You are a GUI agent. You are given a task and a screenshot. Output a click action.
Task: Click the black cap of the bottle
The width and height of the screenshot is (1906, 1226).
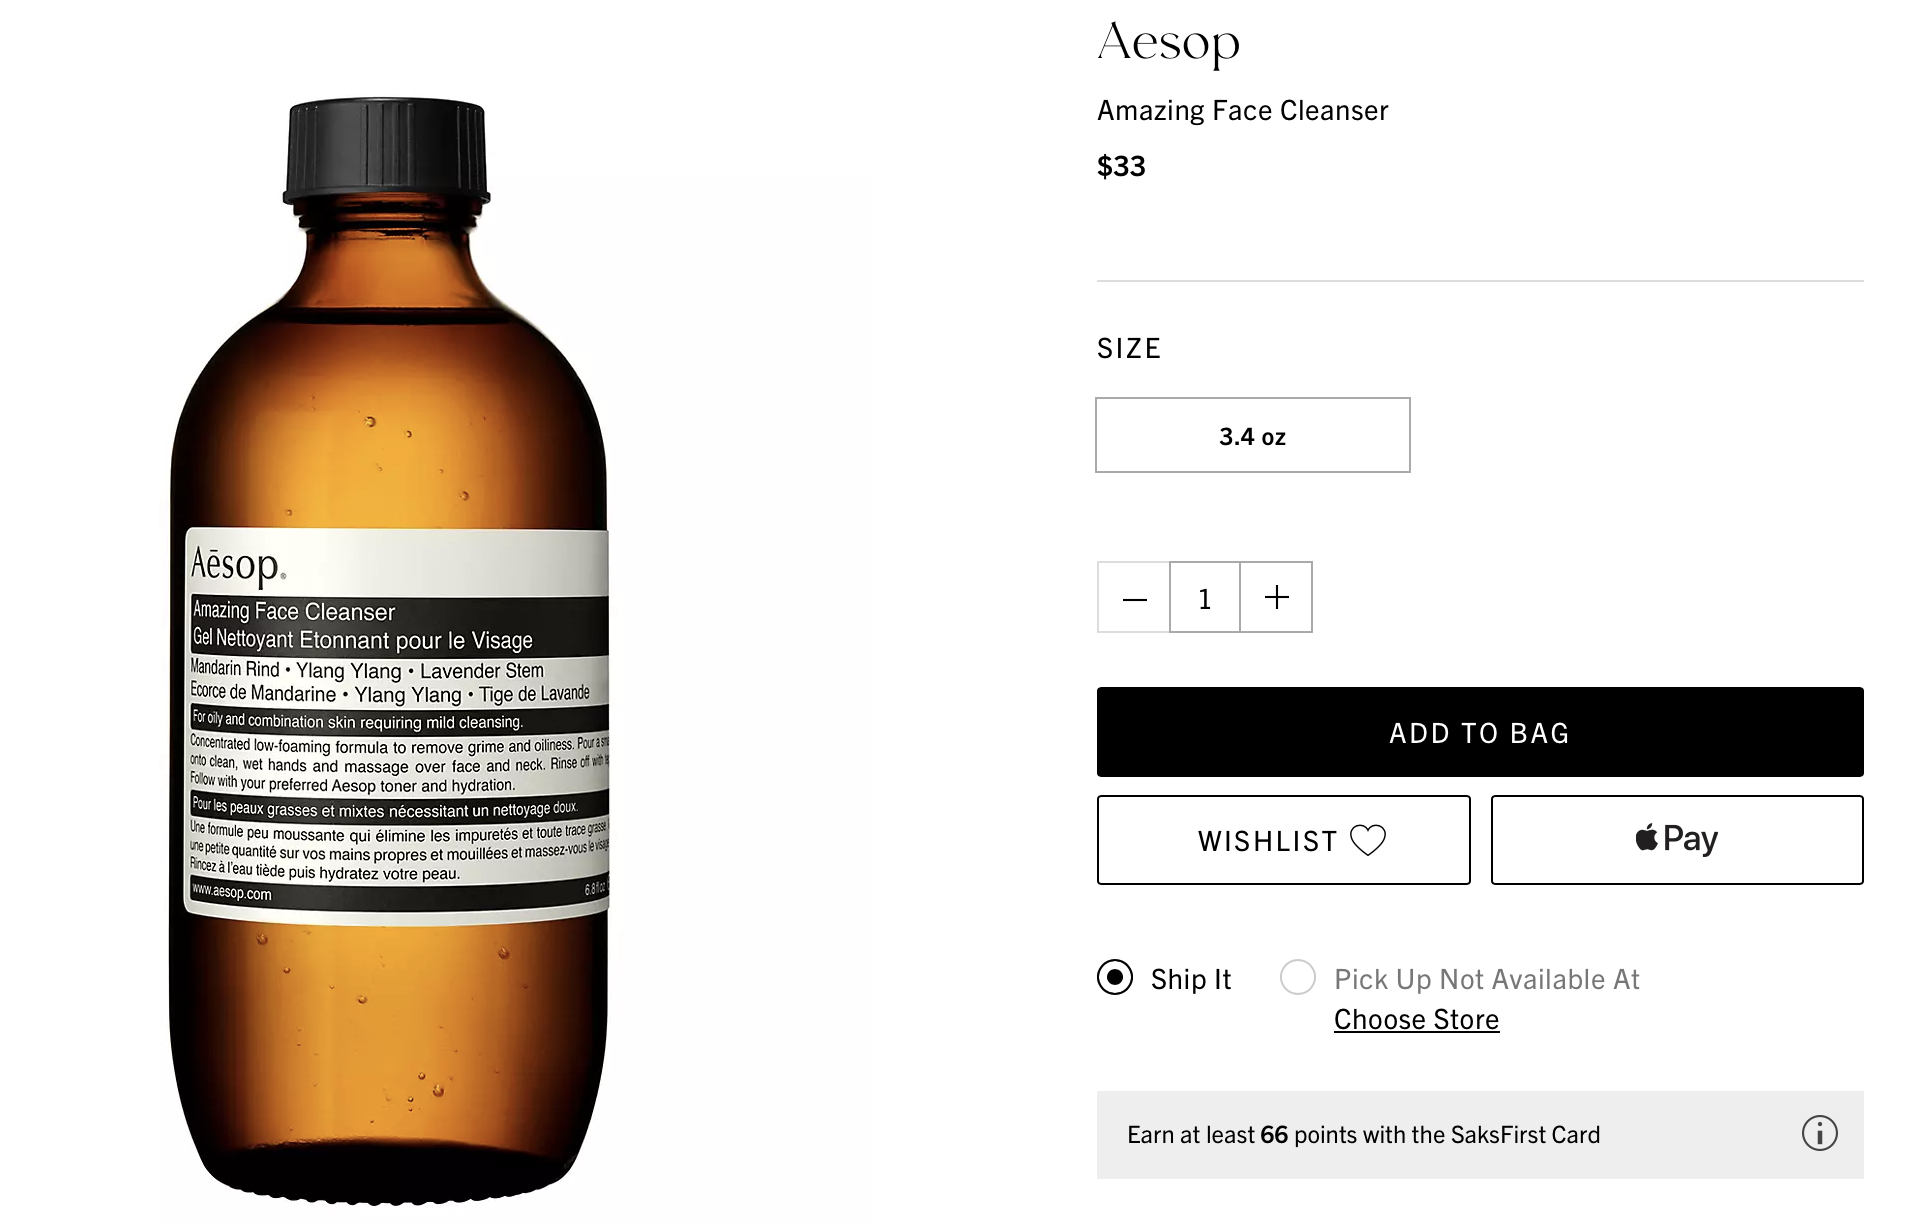(x=387, y=150)
